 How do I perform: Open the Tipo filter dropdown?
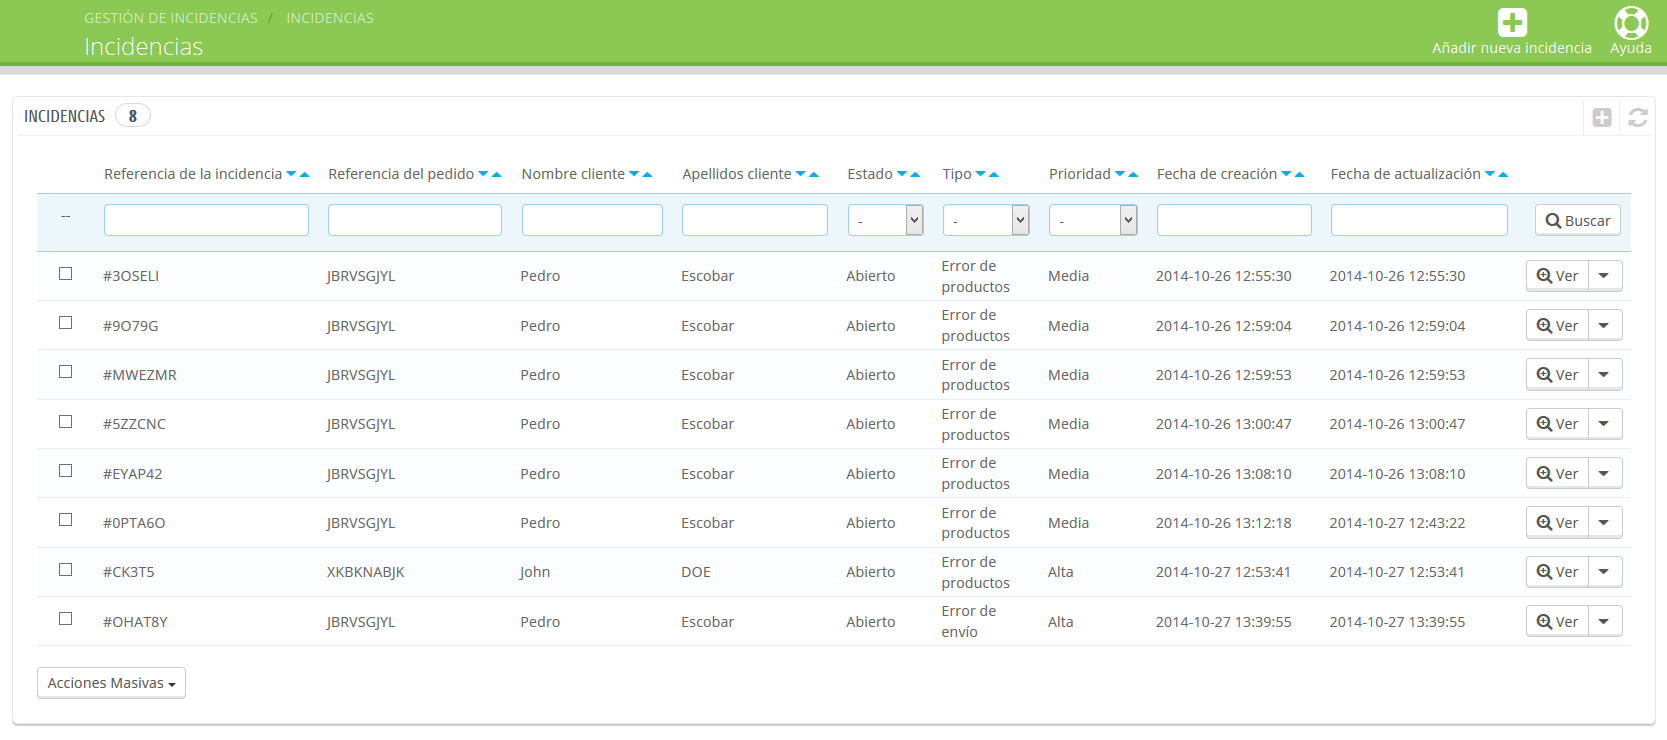pyautogui.click(x=986, y=220)
